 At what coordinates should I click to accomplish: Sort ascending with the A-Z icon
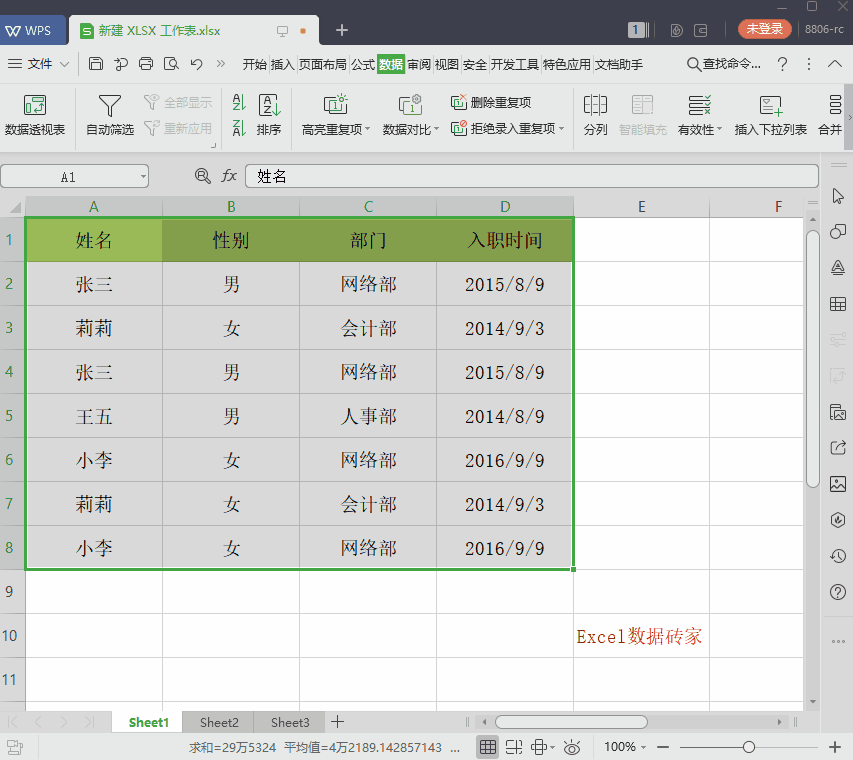(x=239, y=102)
